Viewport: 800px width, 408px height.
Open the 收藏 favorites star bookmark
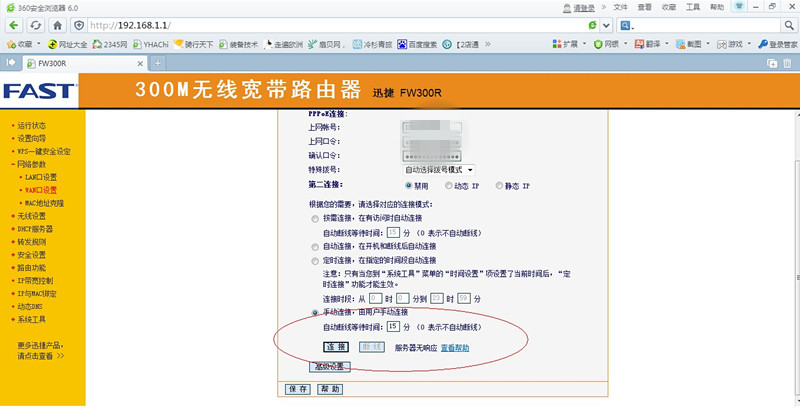click(x=20, y=44)
